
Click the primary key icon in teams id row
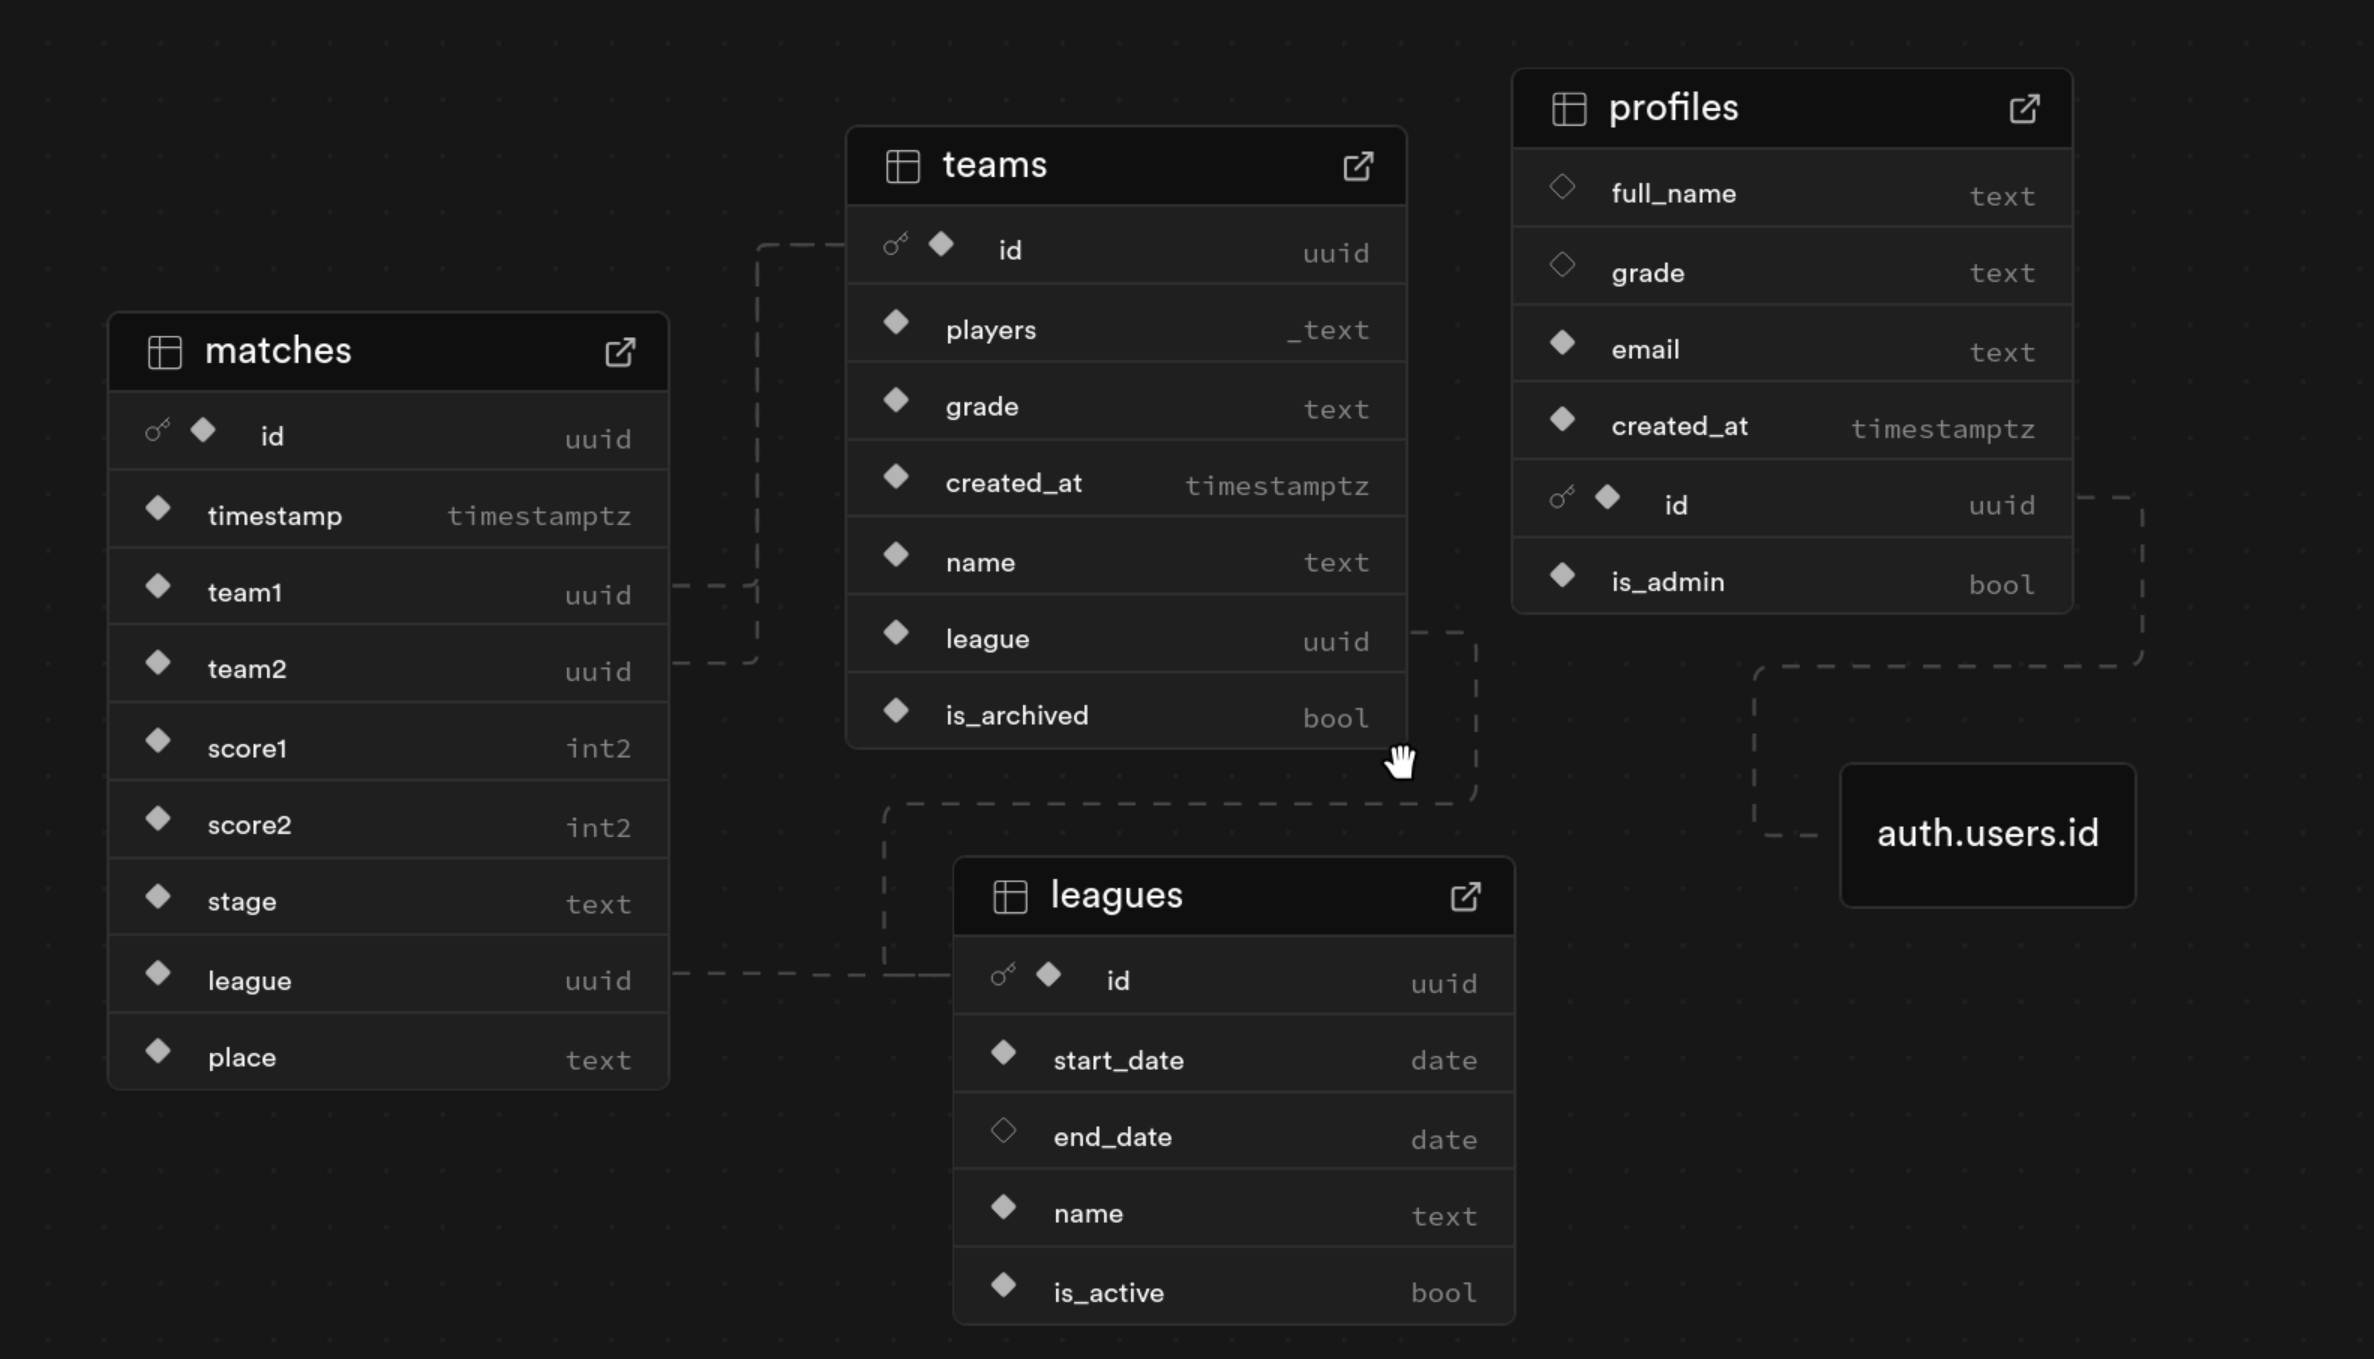point(895,245)
